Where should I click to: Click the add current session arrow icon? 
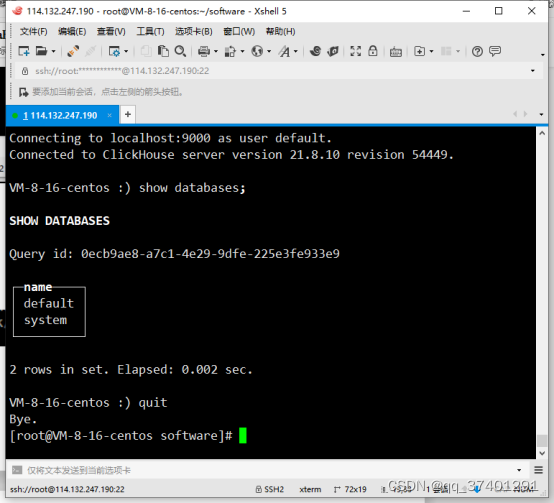coord(23,92)
